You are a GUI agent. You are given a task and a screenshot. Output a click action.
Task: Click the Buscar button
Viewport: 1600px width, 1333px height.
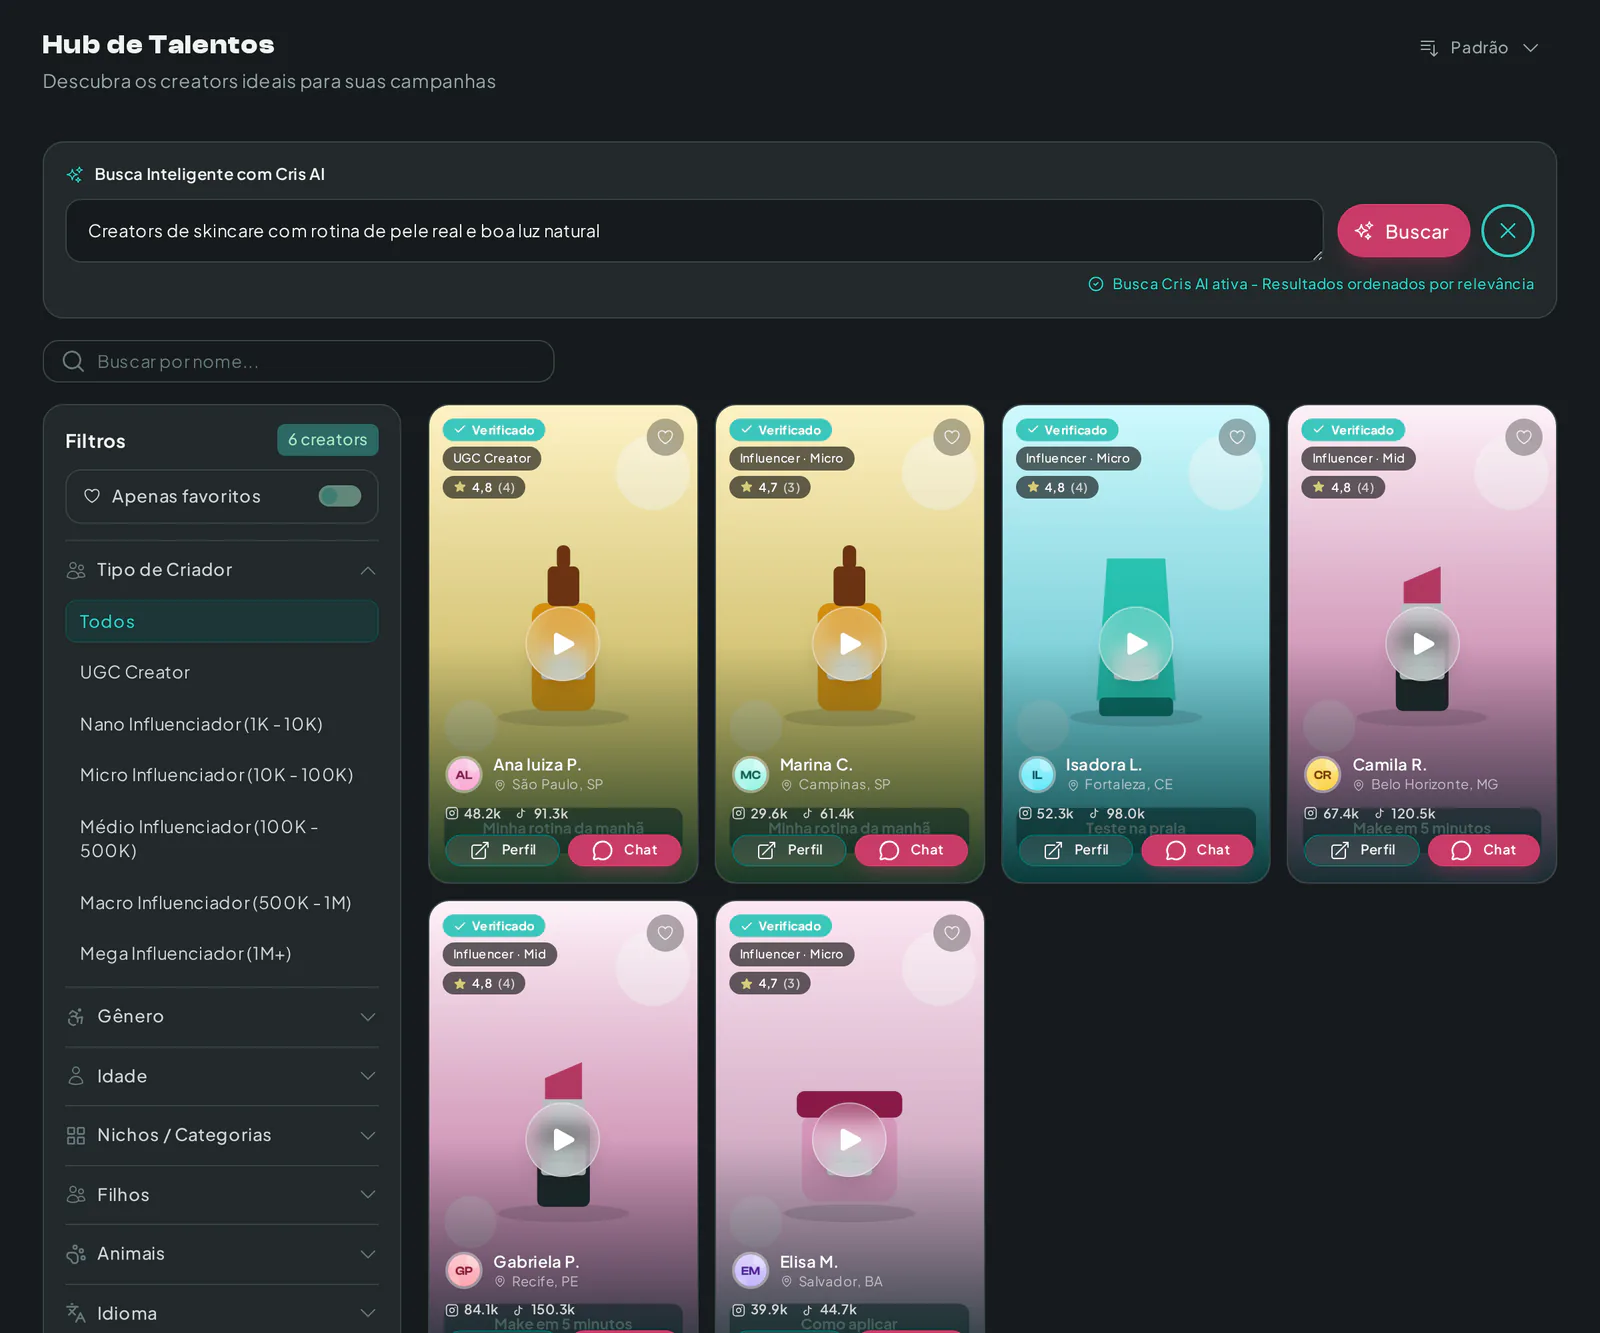[x=1403, y=231]
